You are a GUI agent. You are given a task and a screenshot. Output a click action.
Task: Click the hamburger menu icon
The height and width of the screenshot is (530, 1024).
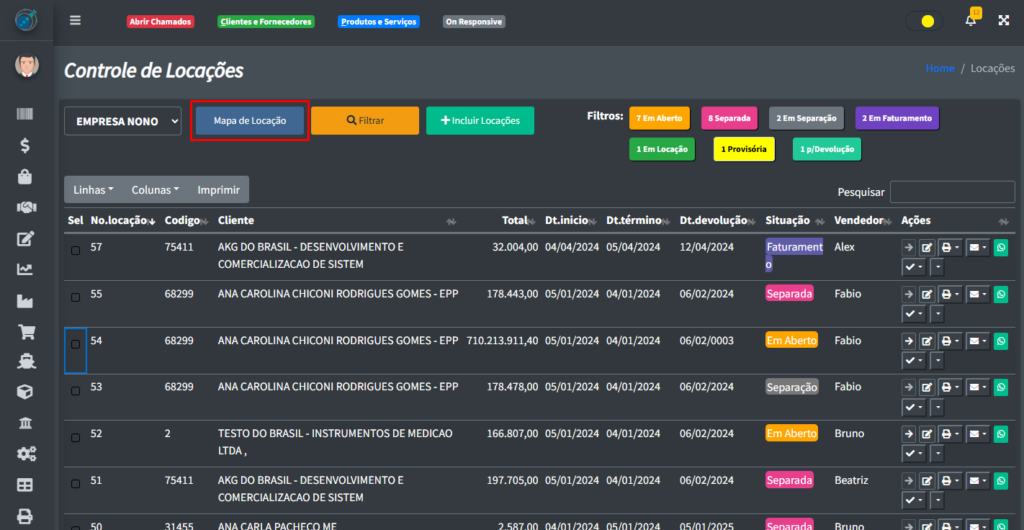(76, 21)
